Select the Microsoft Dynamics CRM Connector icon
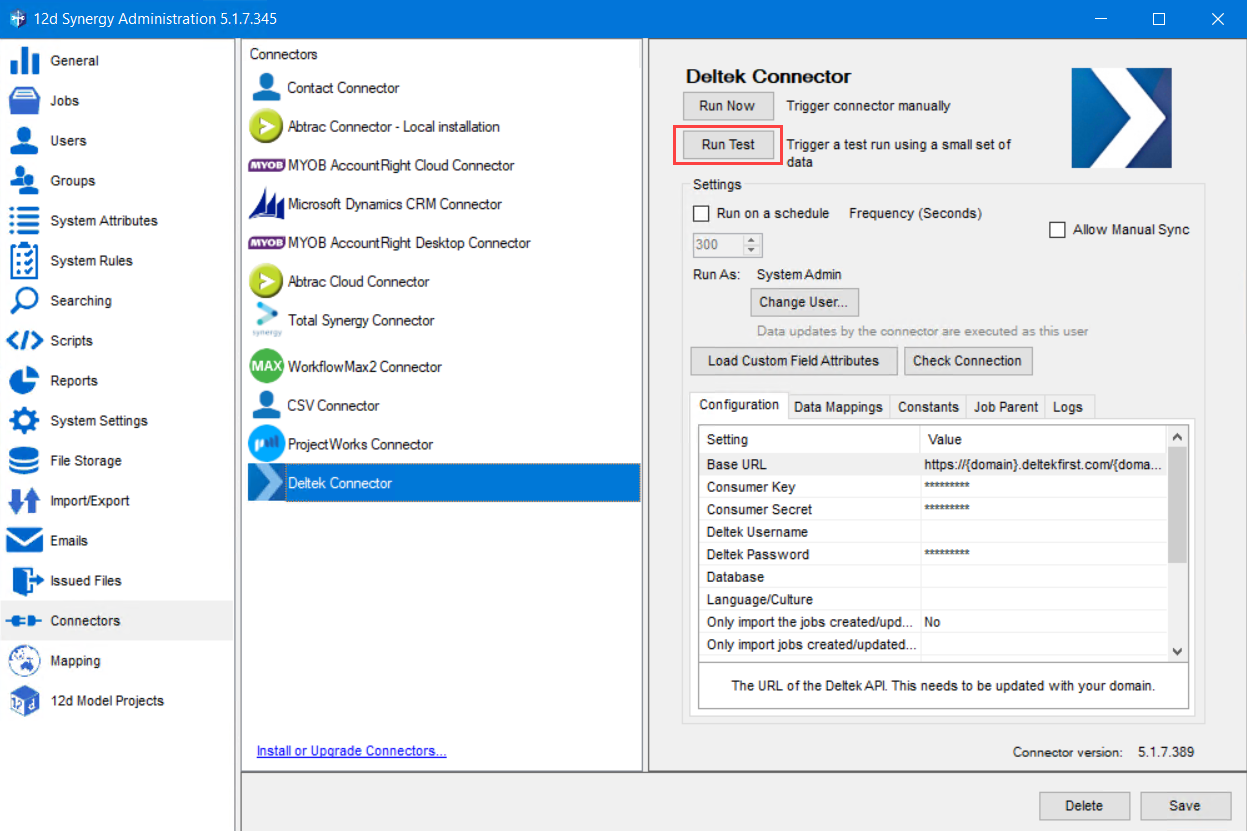This screenshot has height=831, width=1247. [266, 204]
